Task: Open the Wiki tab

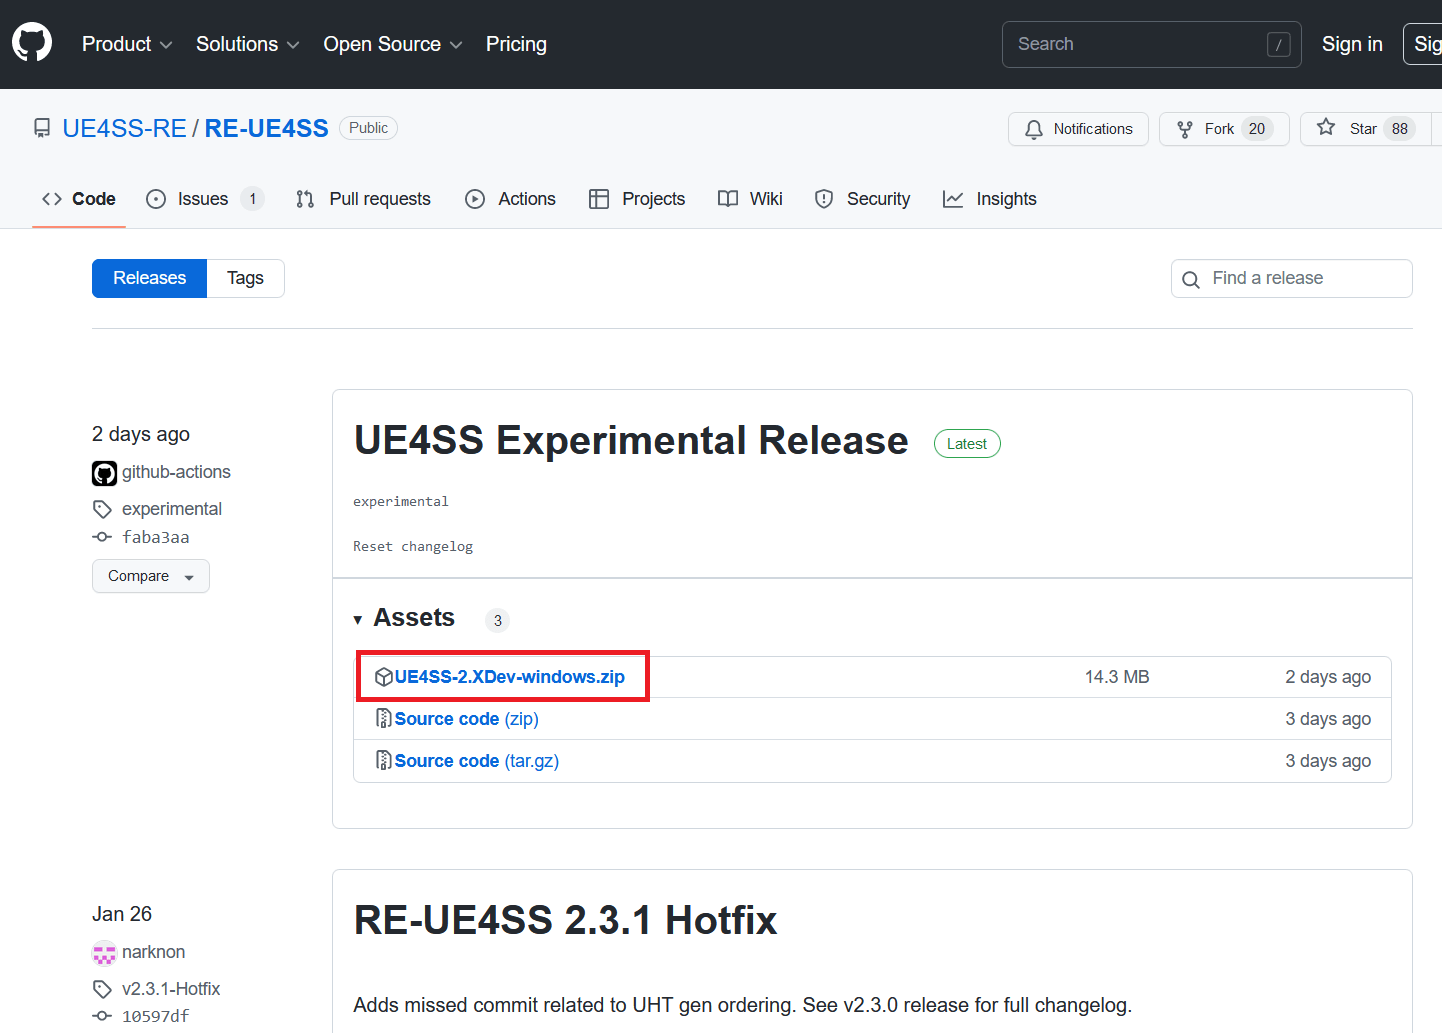Action: coord(750,199)
